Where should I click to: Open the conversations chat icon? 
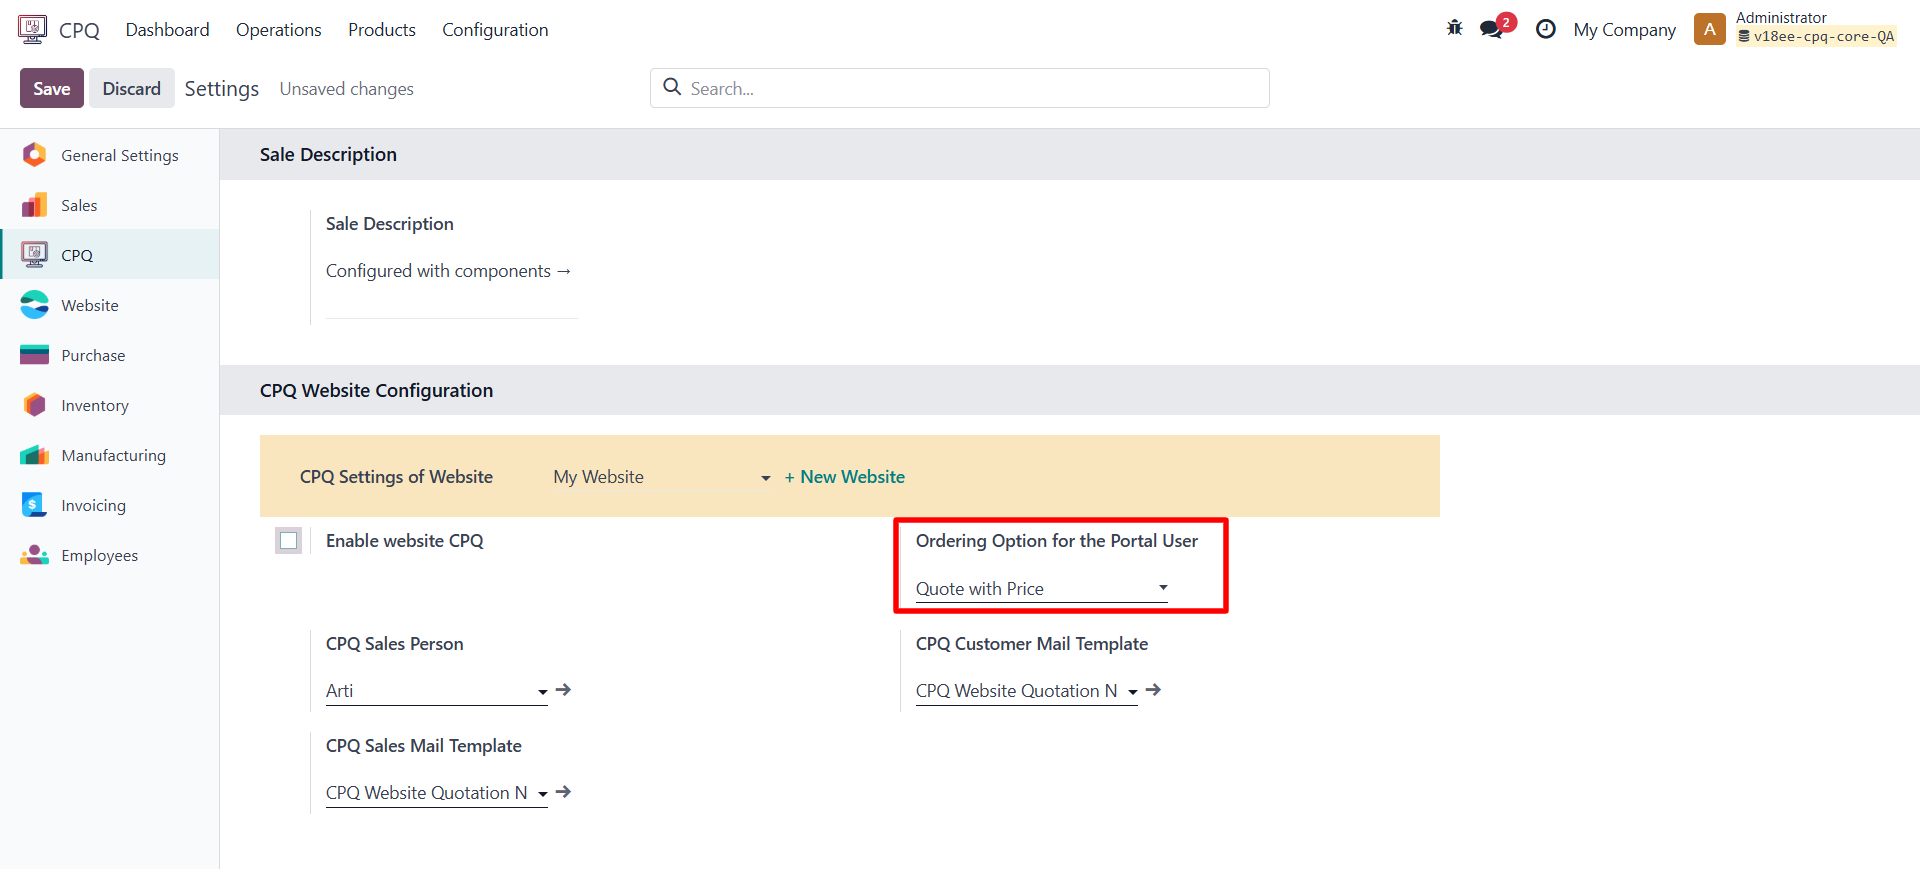coord(1492,29)
